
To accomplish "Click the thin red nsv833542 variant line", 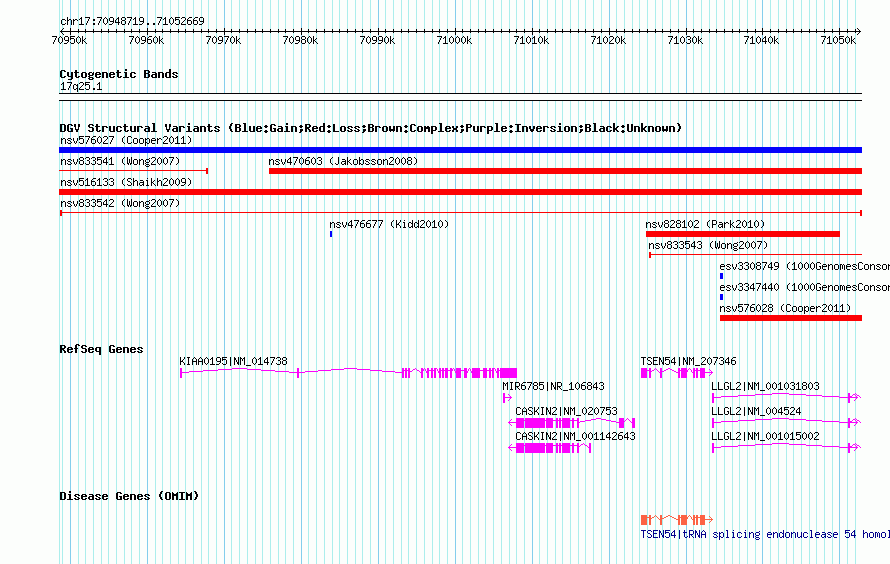I will tap(461, 213).
